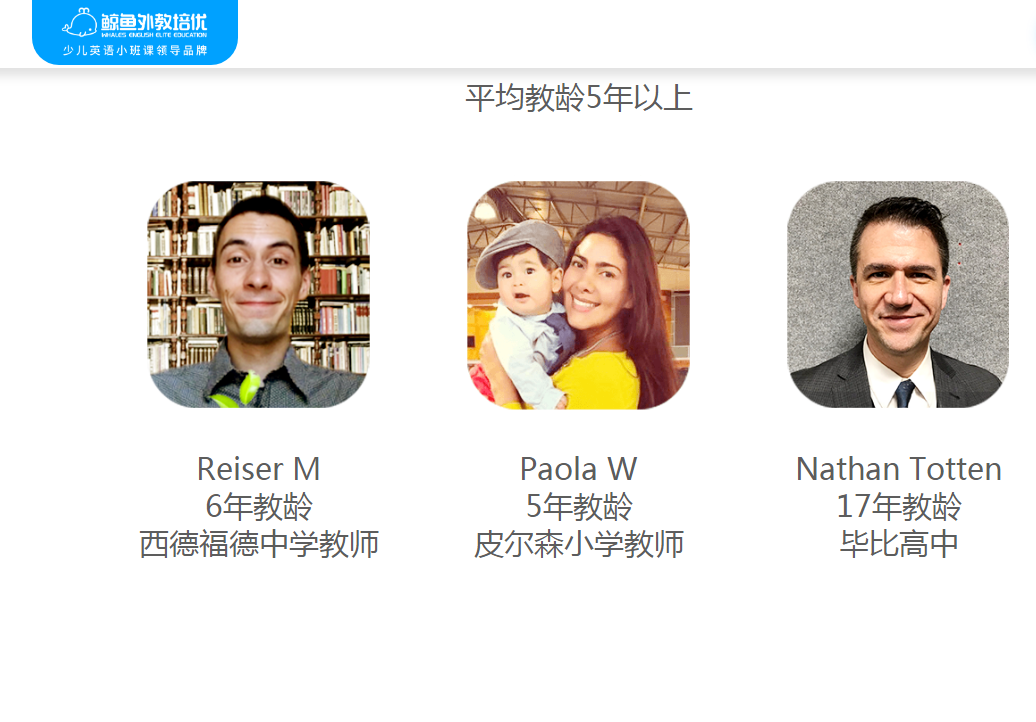The width and height of the screenshot is (1036, 722).
Task: Click the 皮尔森小学教师 school label
Action: tap(579, 544)
